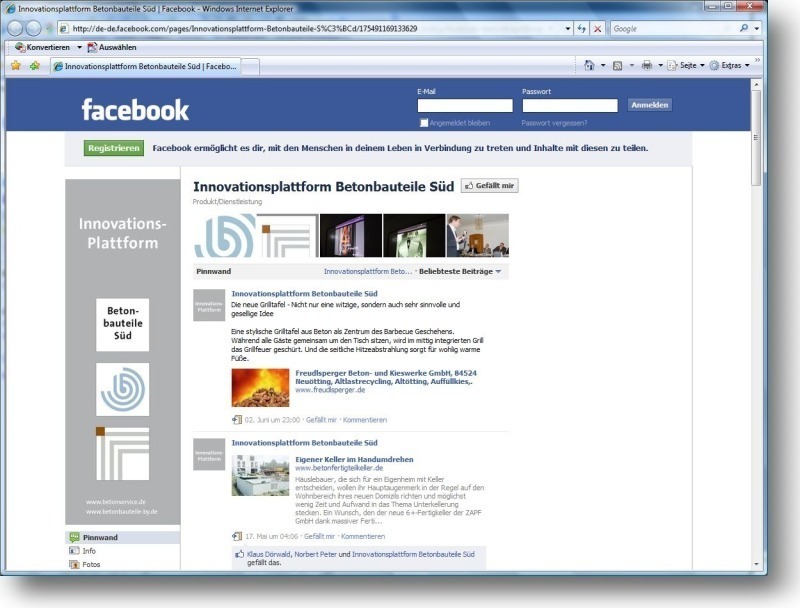Open the blue spiral logo photo thumbnail
Image resolution: width=800 pixels, height=608 pixels.
(225, 235)
